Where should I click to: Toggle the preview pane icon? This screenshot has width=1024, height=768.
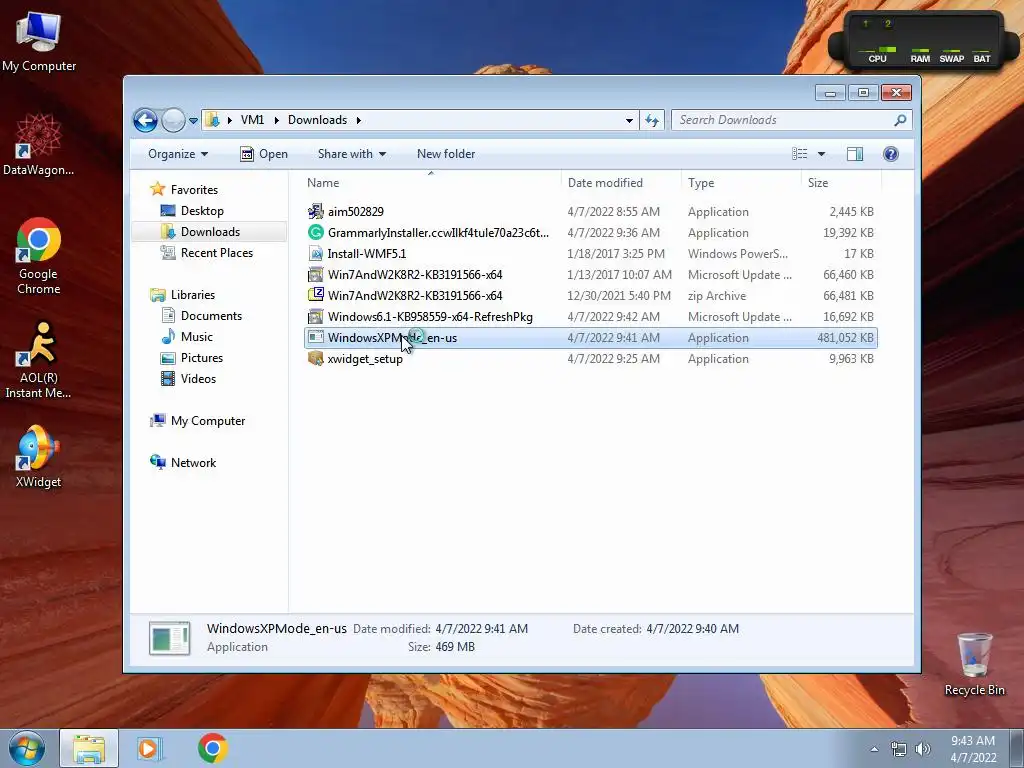(x=855, y=154)
